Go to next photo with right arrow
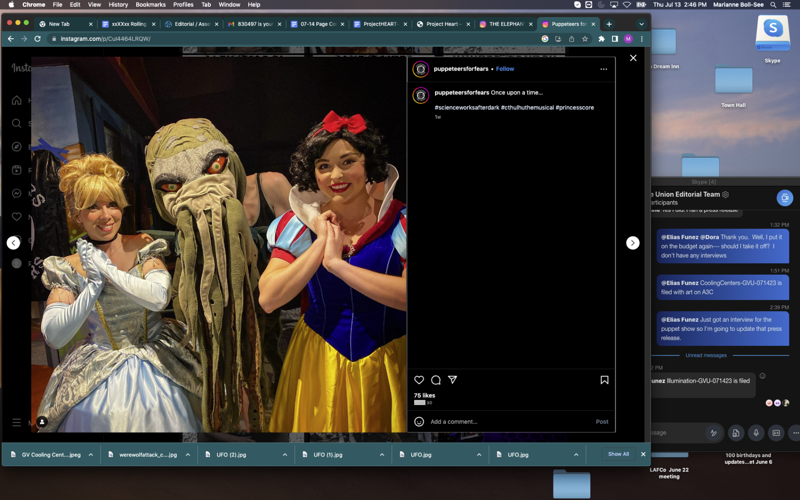This screenshot has width=800, height=500. [632, 243]
